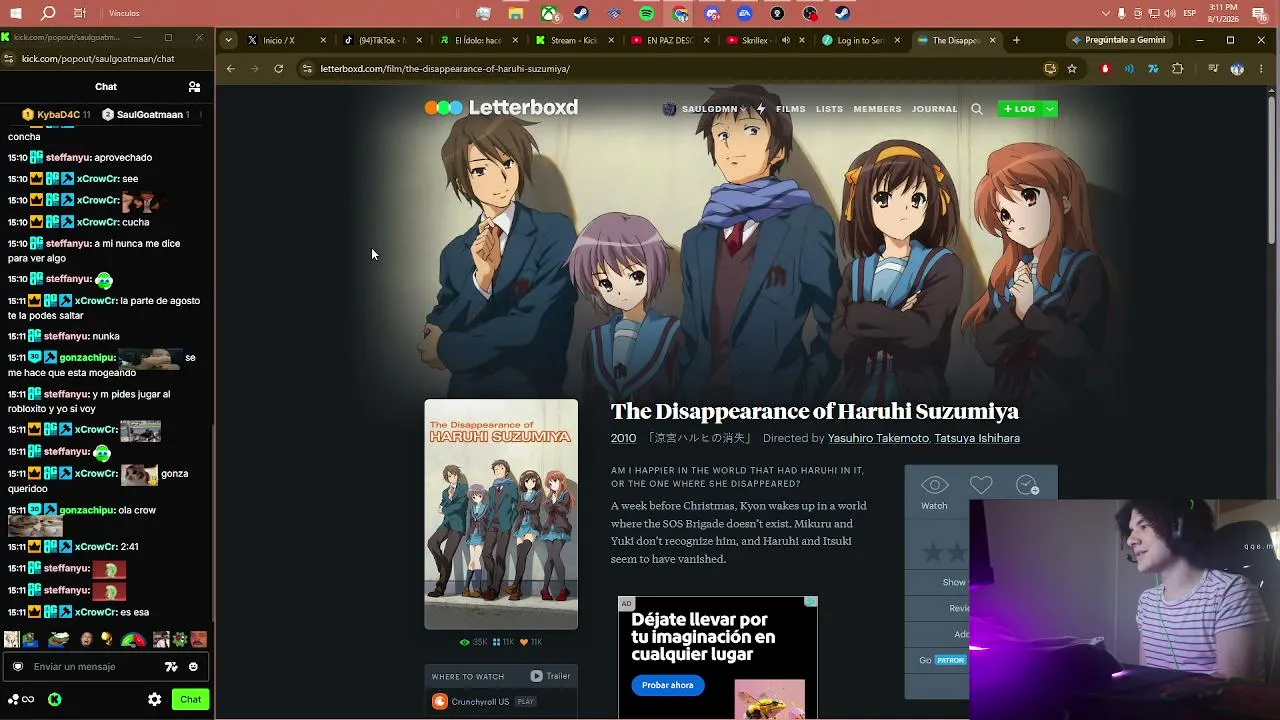Open Letterboxd search magnifier

(977, 109)
